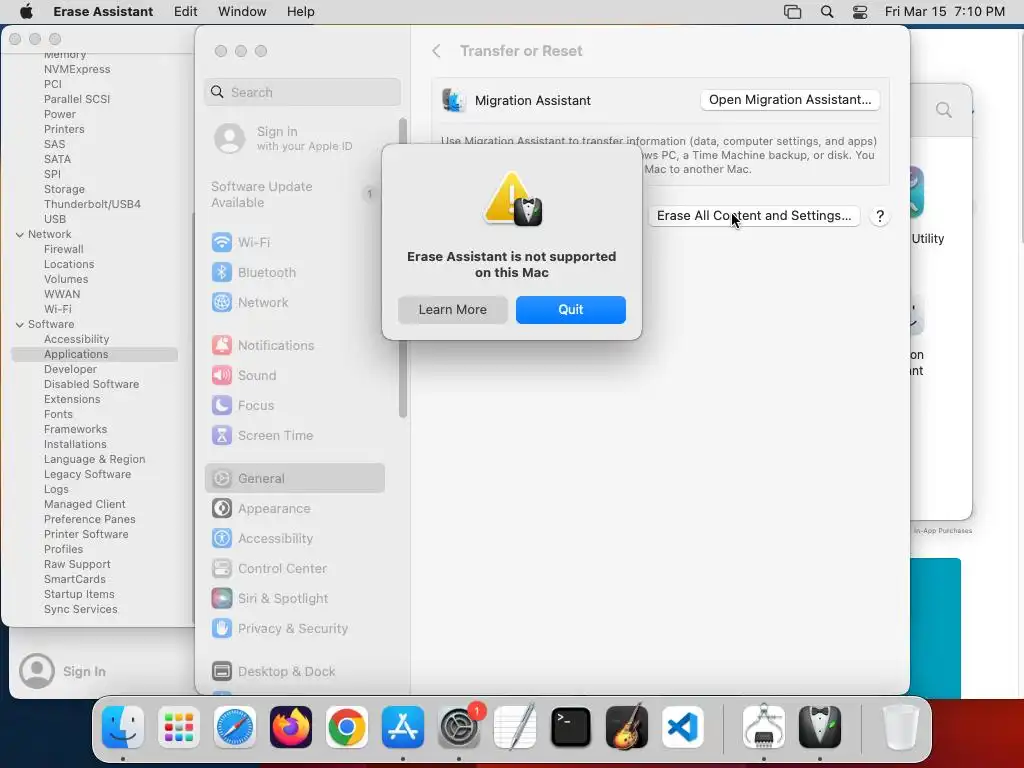The width and height of the screenshot is (1024, 768).
Task: Open Software Update Available
Action: click(294, 195)
